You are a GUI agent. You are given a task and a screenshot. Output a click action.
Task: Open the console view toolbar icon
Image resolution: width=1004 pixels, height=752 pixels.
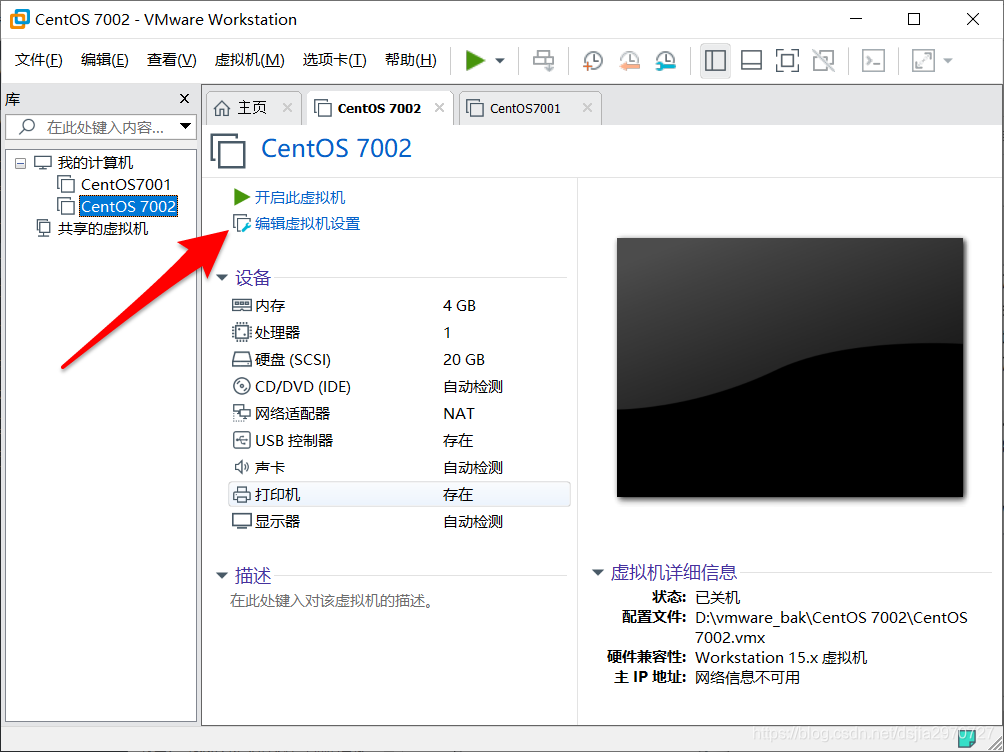[x=873, y=61]
